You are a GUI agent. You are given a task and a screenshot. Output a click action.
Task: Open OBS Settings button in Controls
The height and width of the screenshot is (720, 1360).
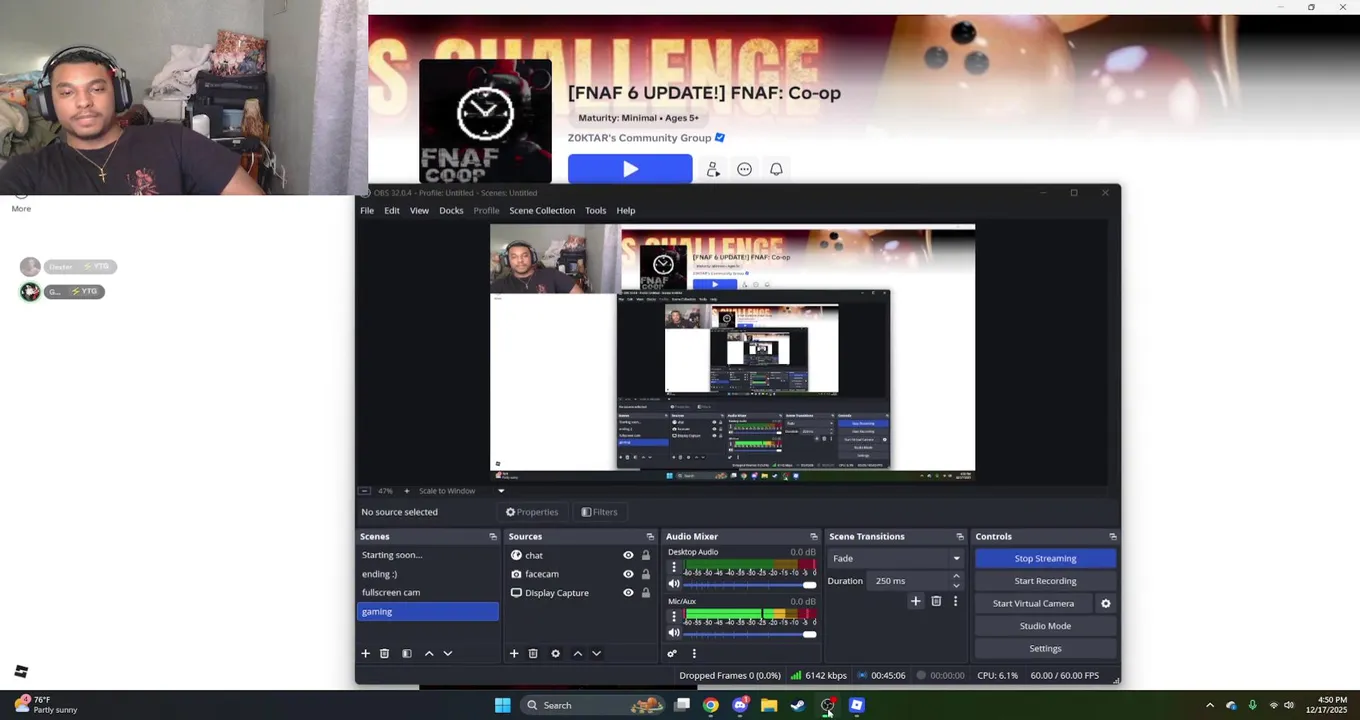coord(1045,648)
